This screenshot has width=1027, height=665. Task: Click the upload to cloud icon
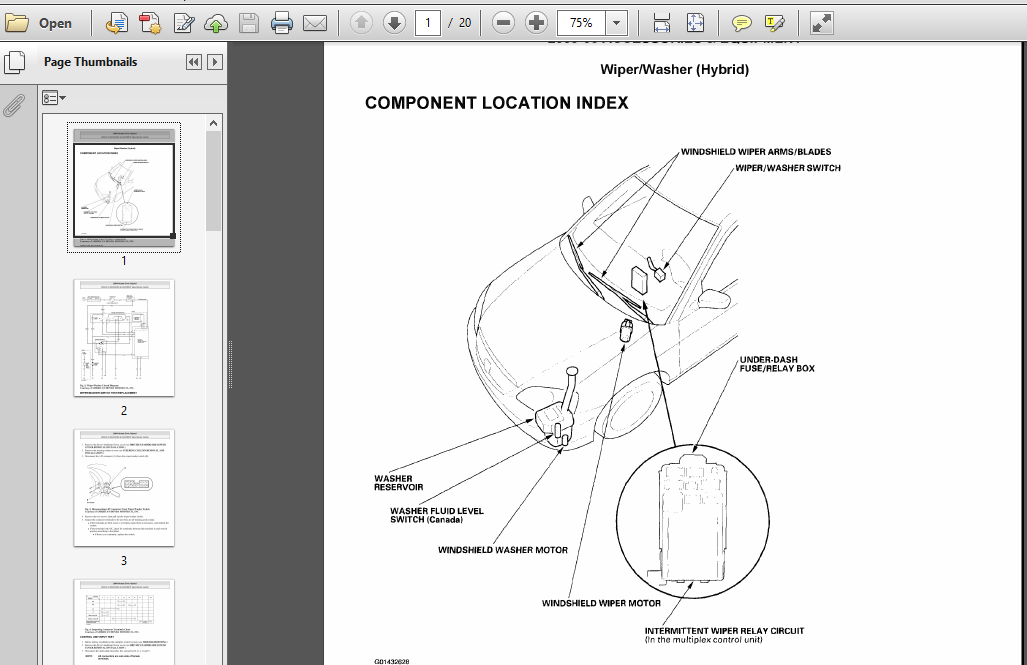215,24
